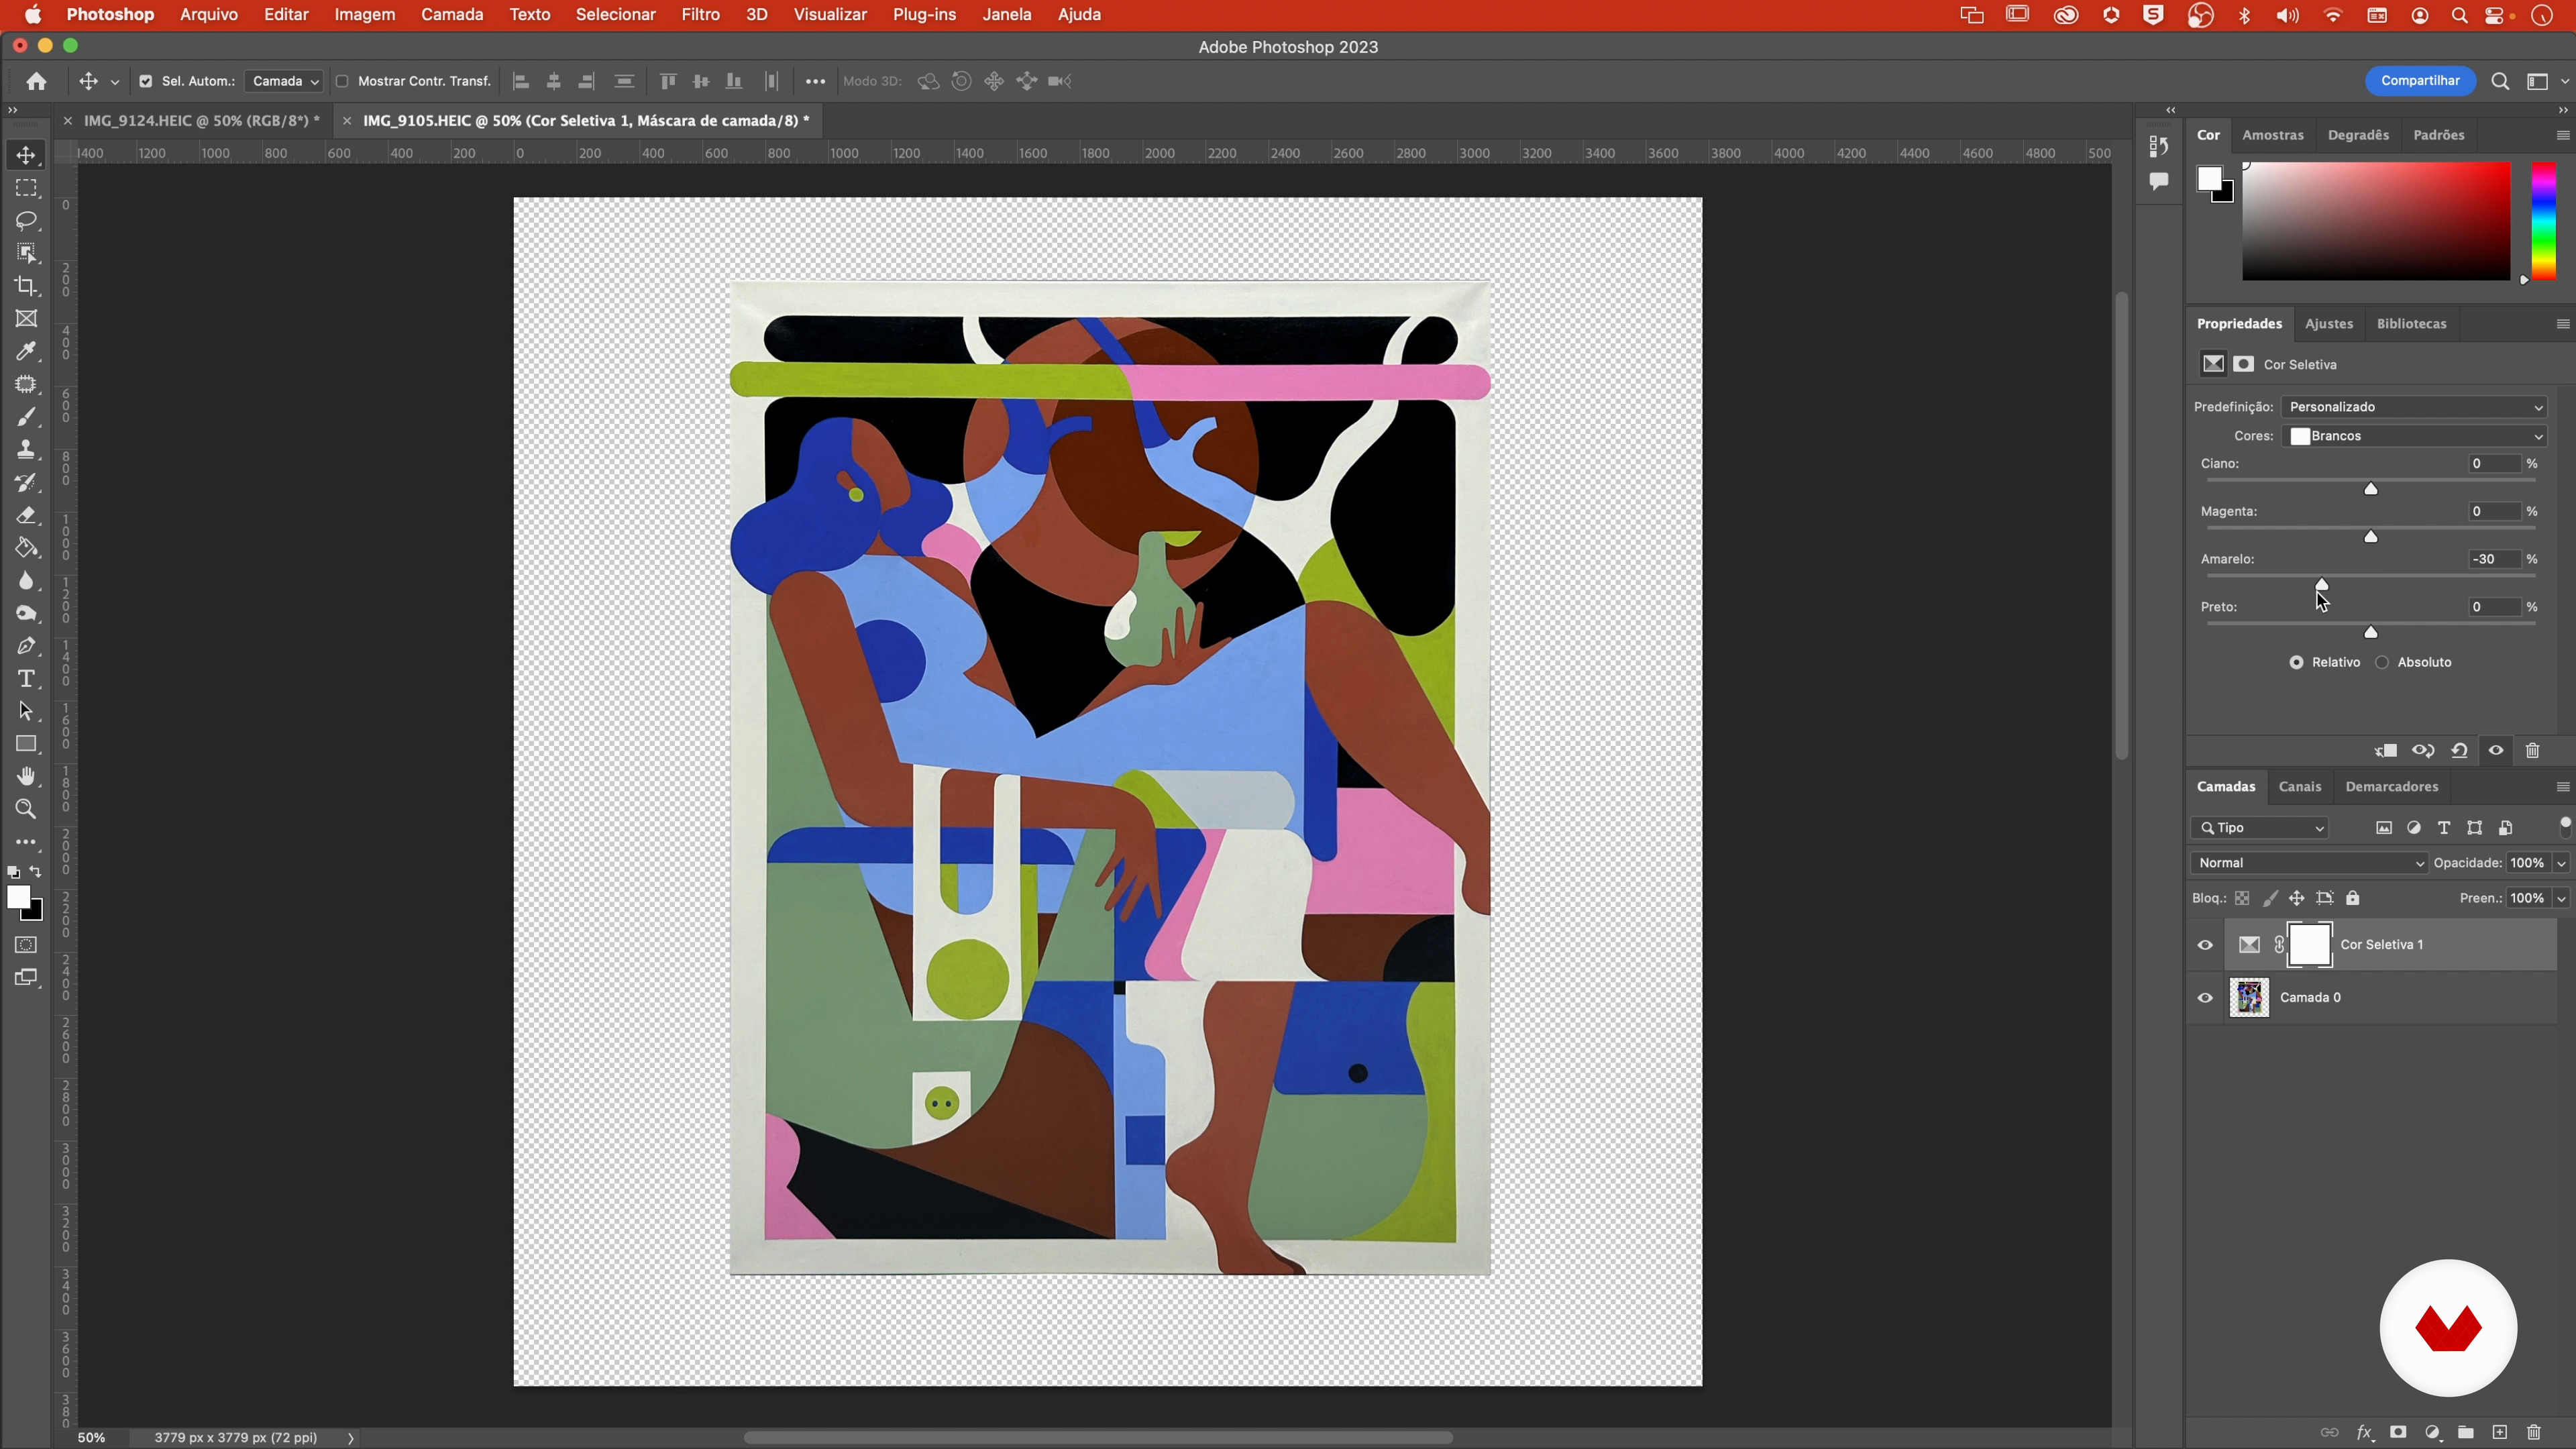The height and width of the screenshot is (1449, 2576).
Task: Select the Horizontal Type tool
Action: 26,679
